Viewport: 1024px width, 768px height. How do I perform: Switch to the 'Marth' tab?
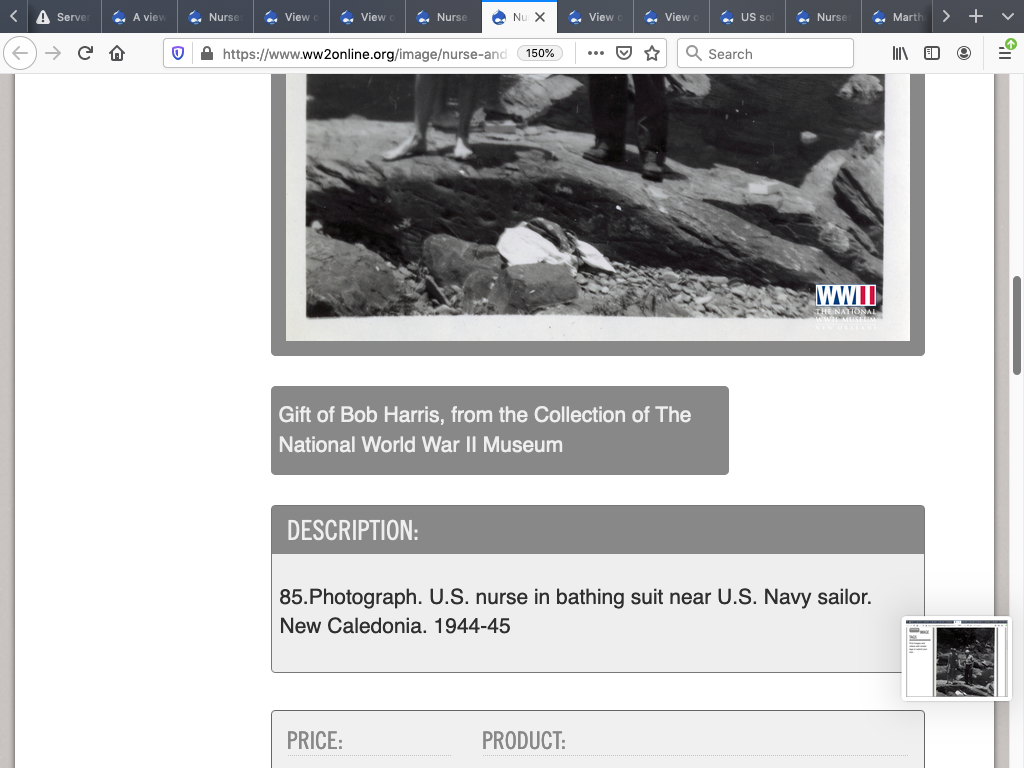[898, 17]
